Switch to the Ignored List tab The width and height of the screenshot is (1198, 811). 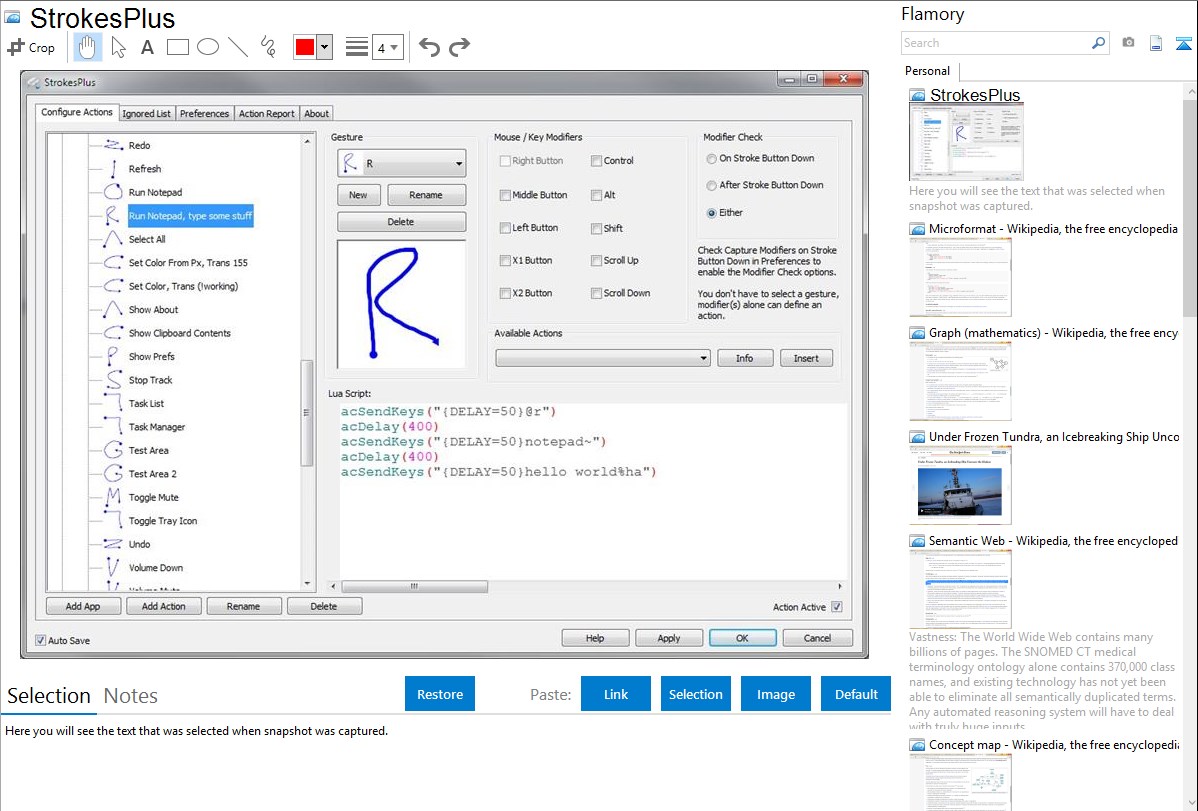pos(147,113)
